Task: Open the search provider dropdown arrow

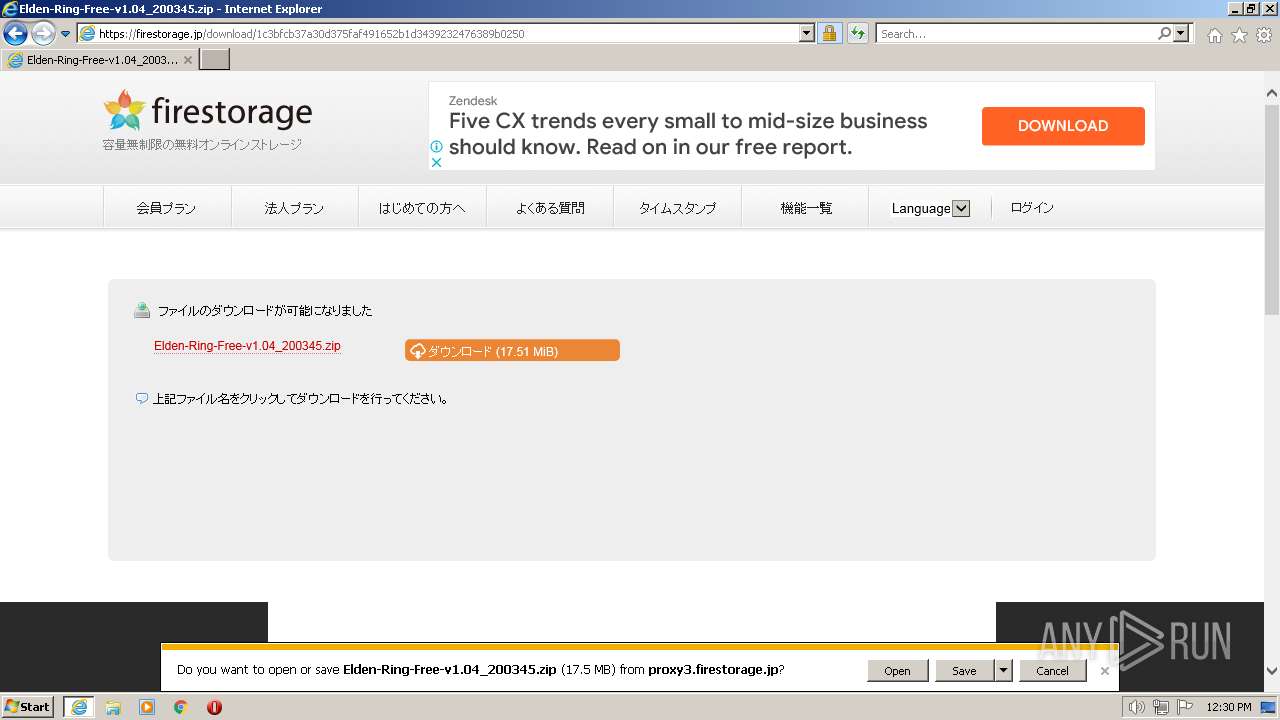Action: 1182,34
